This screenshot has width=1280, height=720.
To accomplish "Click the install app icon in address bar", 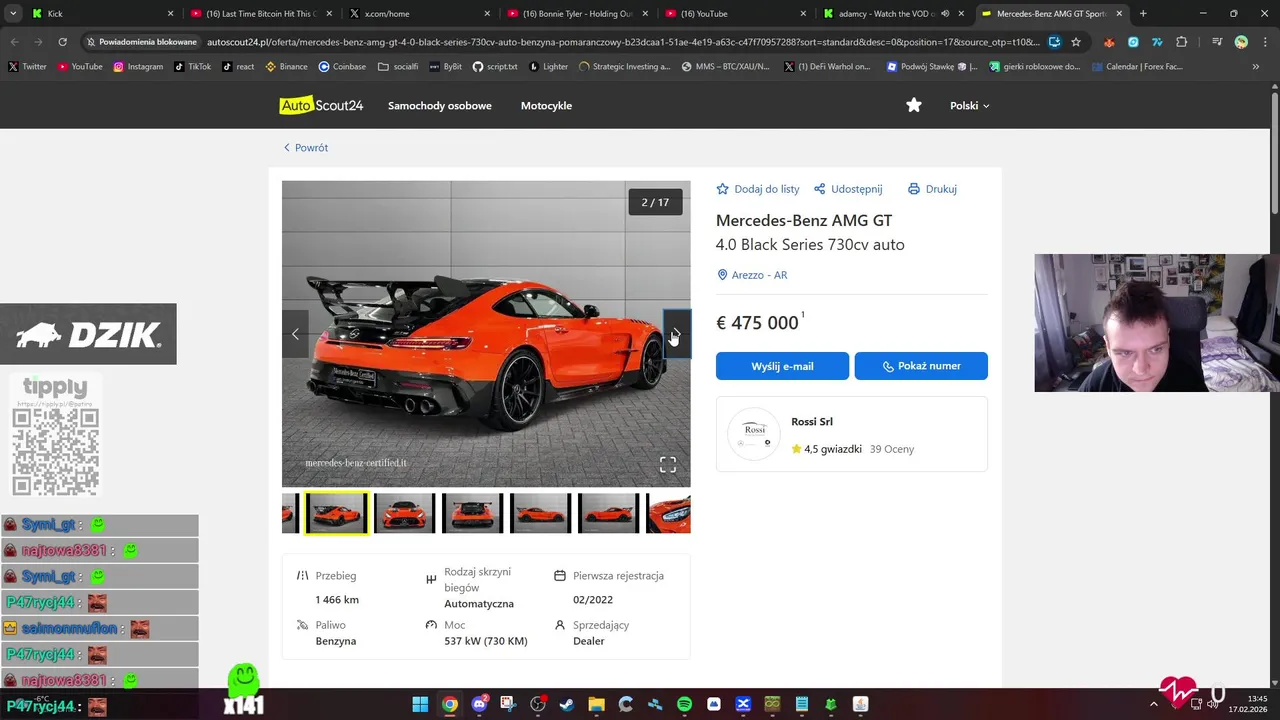I will 1054,42.
